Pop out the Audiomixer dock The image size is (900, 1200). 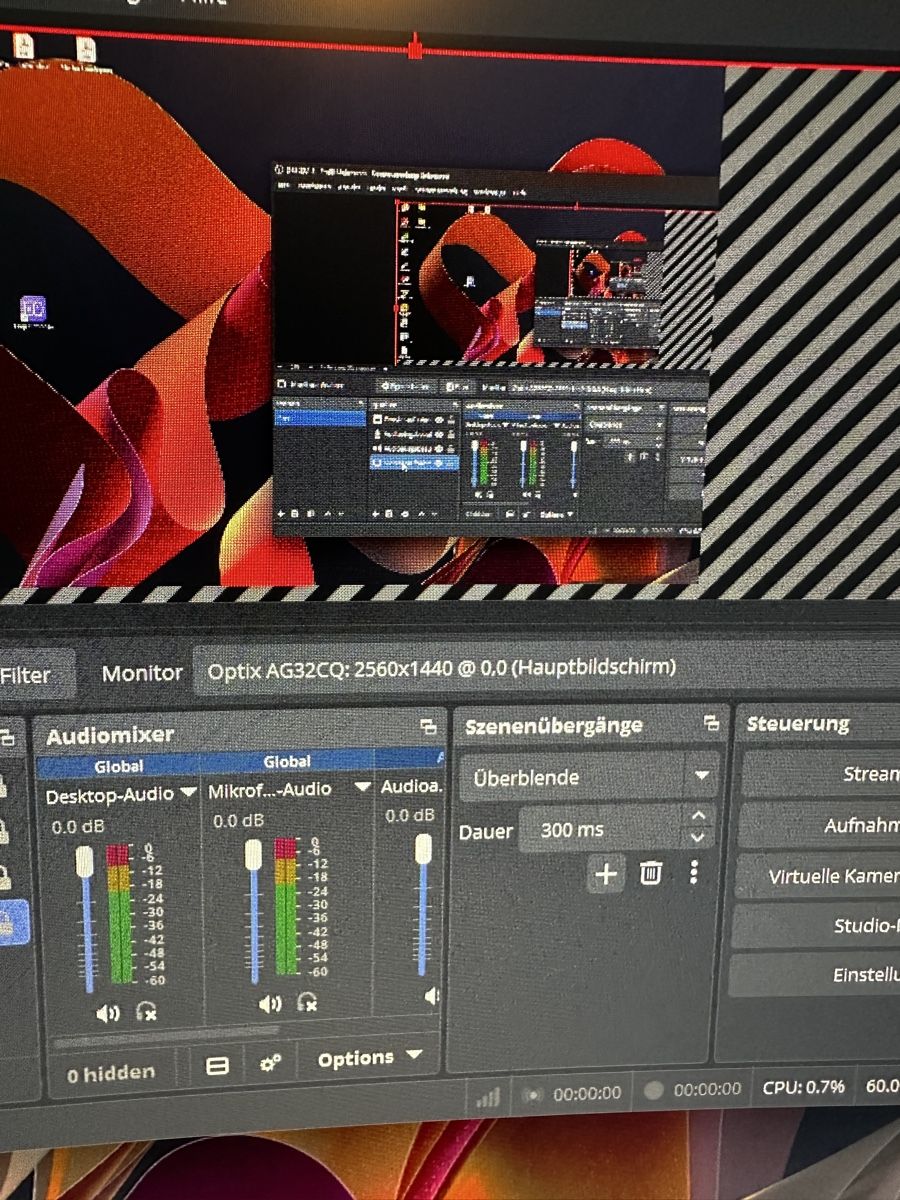[x=428, y=726]
